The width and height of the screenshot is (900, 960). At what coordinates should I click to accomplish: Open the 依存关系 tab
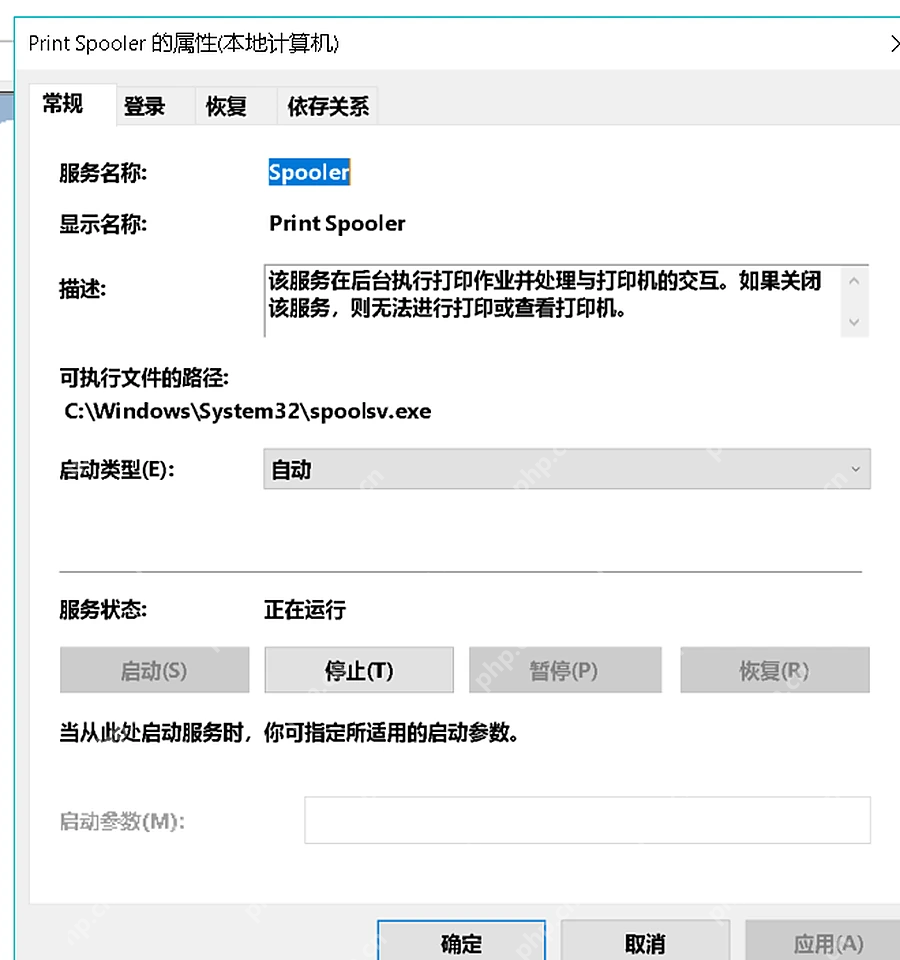pos(328,107)
